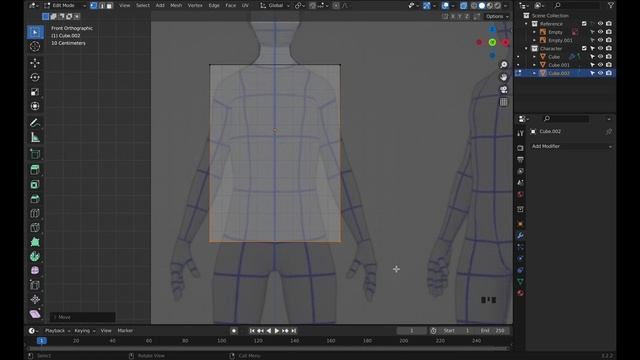Click the zoom view magnifier icon
This screenshot has height=360, width=640.
point(504,65)
